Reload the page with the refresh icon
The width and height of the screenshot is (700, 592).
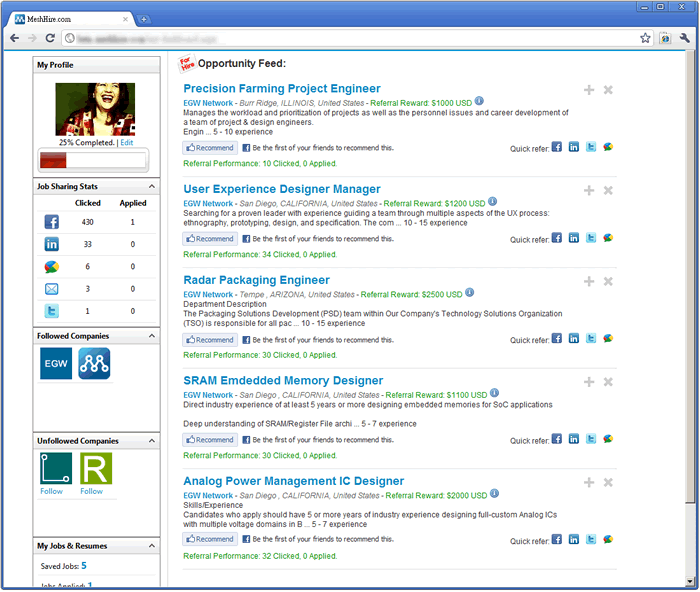[x=50, y=38]
